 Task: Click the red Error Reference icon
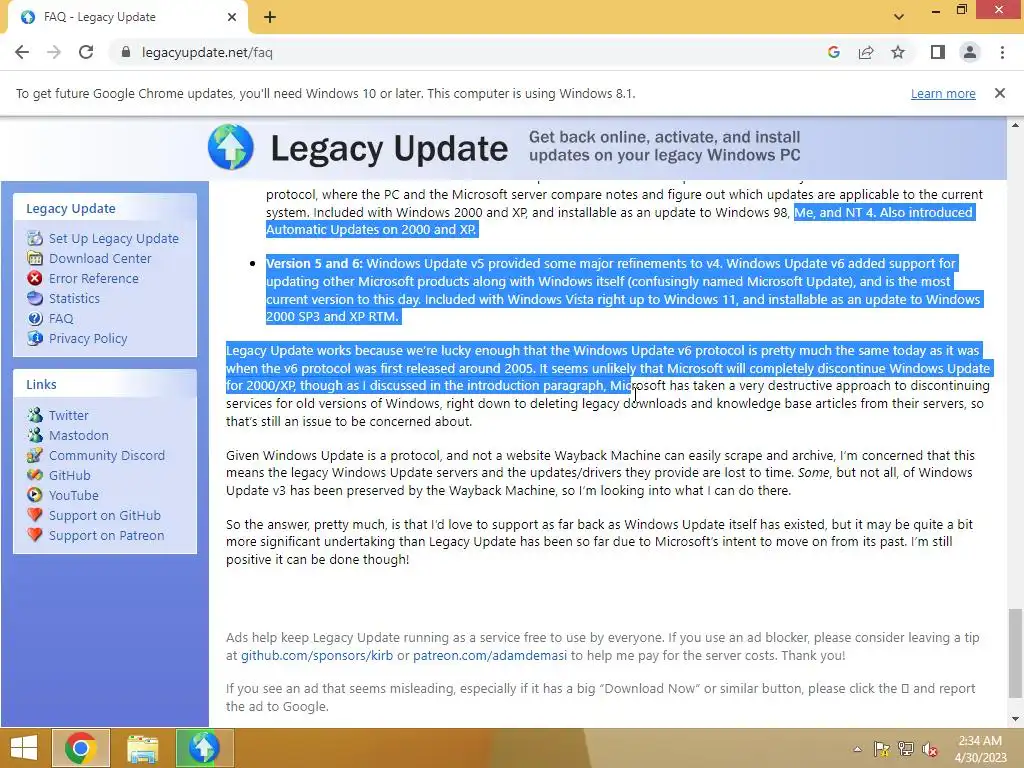pos(35,278)
